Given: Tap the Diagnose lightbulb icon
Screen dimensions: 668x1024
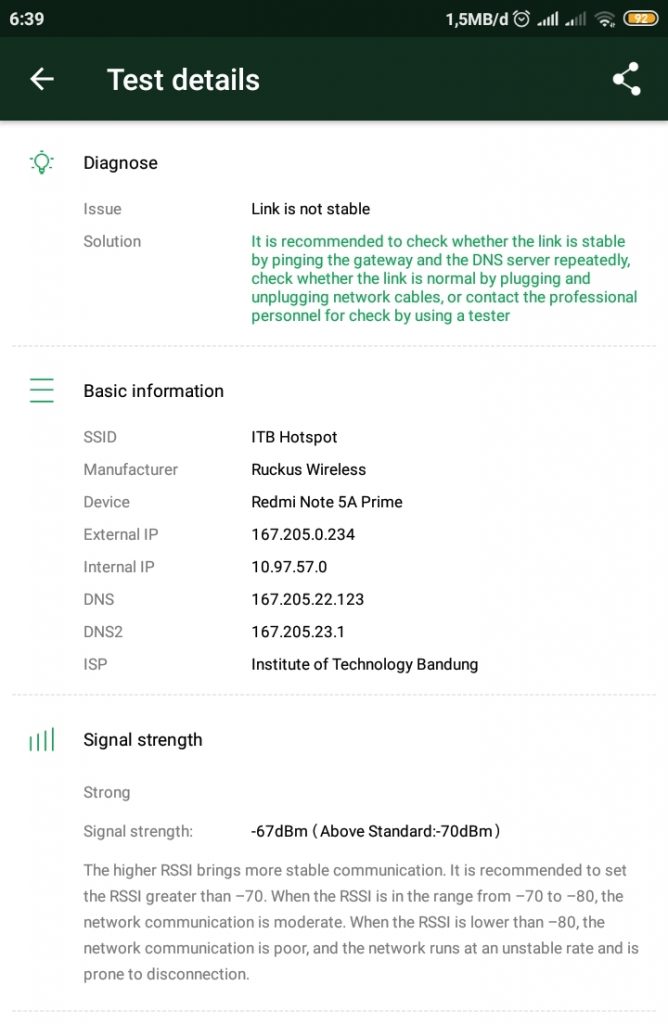Looking at the screenshot, I should pyautogui.click(x=42, y=162).
